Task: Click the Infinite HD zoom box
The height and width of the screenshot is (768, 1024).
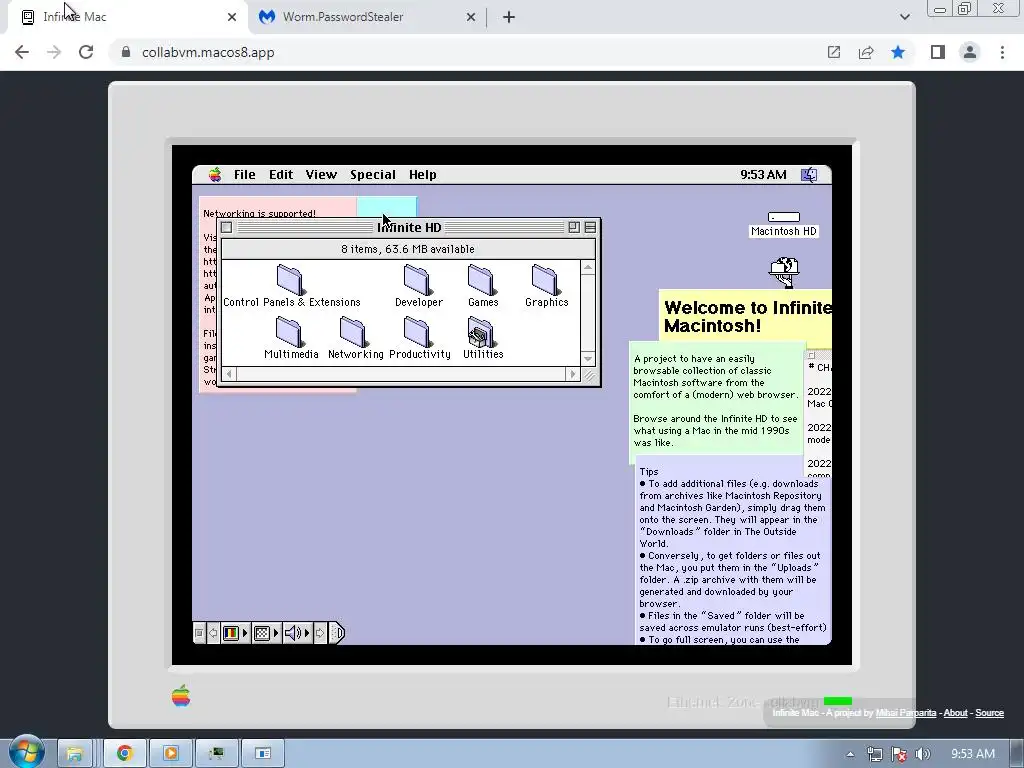Action: coord(573,227)
